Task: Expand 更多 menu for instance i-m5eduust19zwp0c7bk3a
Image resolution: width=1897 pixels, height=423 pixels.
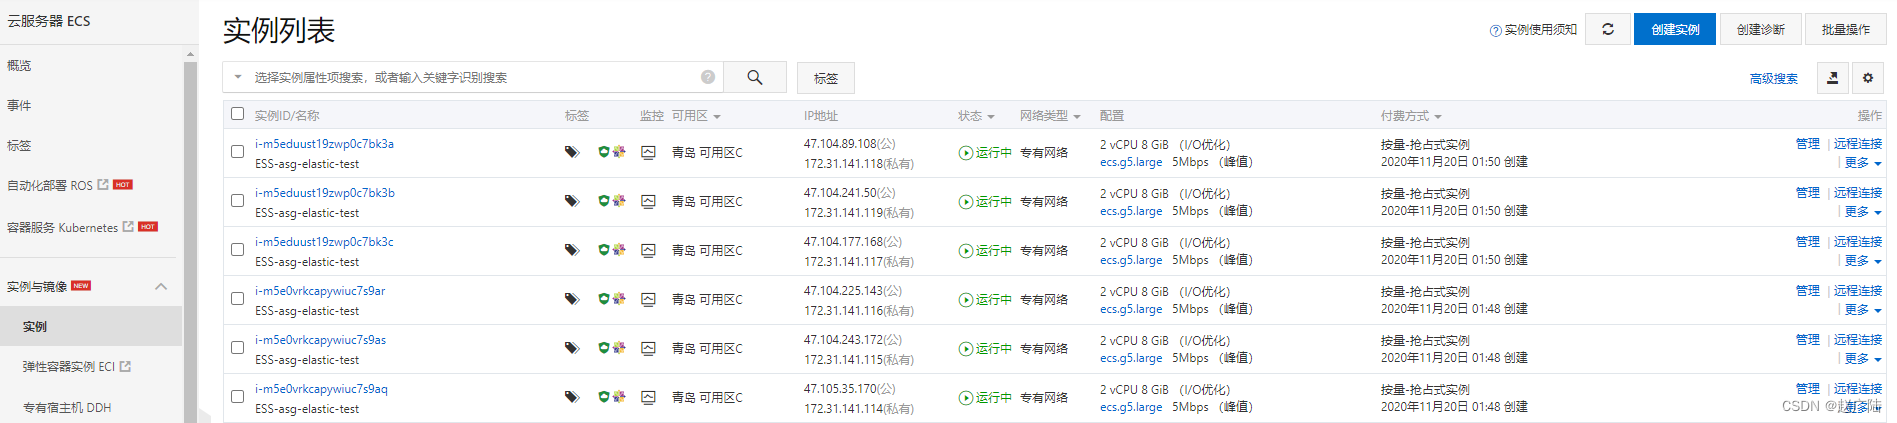Action: point(1863,163)
